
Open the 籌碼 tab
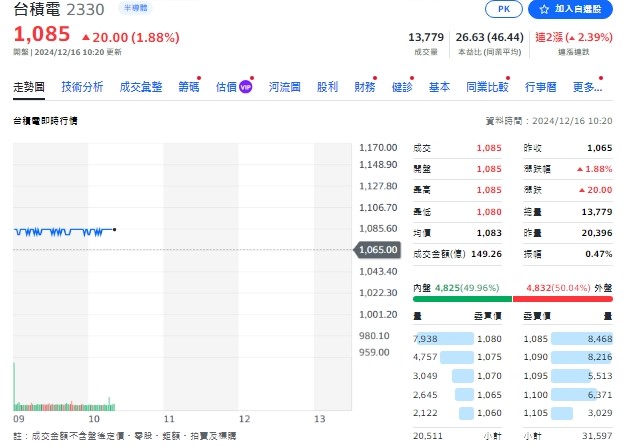point(189,87)
